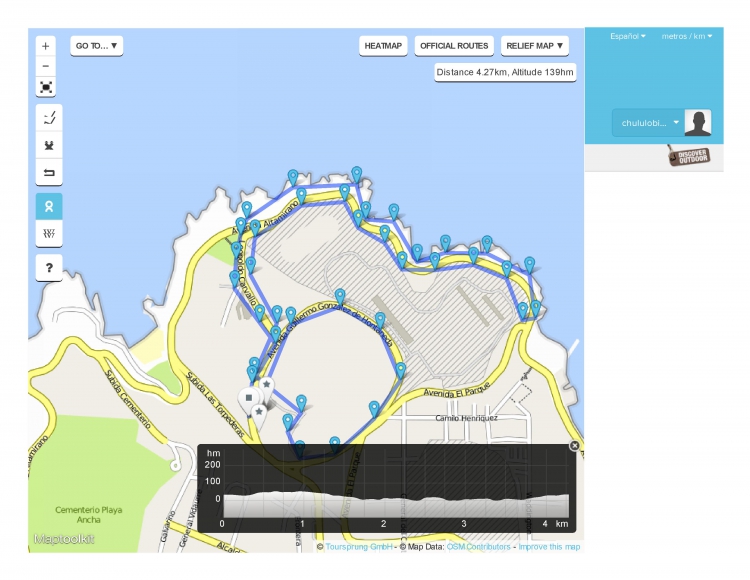Expand the Relief Map dropdown
Viewport: 750px width, 580px height.
[534, 46]
